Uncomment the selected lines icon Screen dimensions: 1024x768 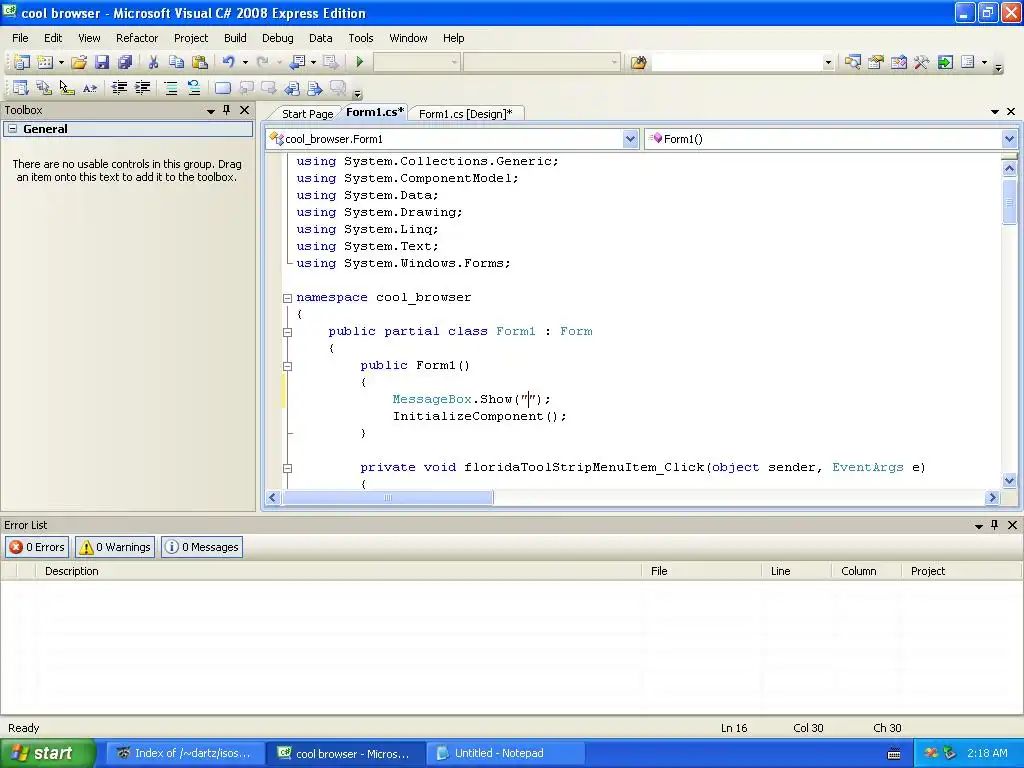pyautogui.click(x=194, y=88)
